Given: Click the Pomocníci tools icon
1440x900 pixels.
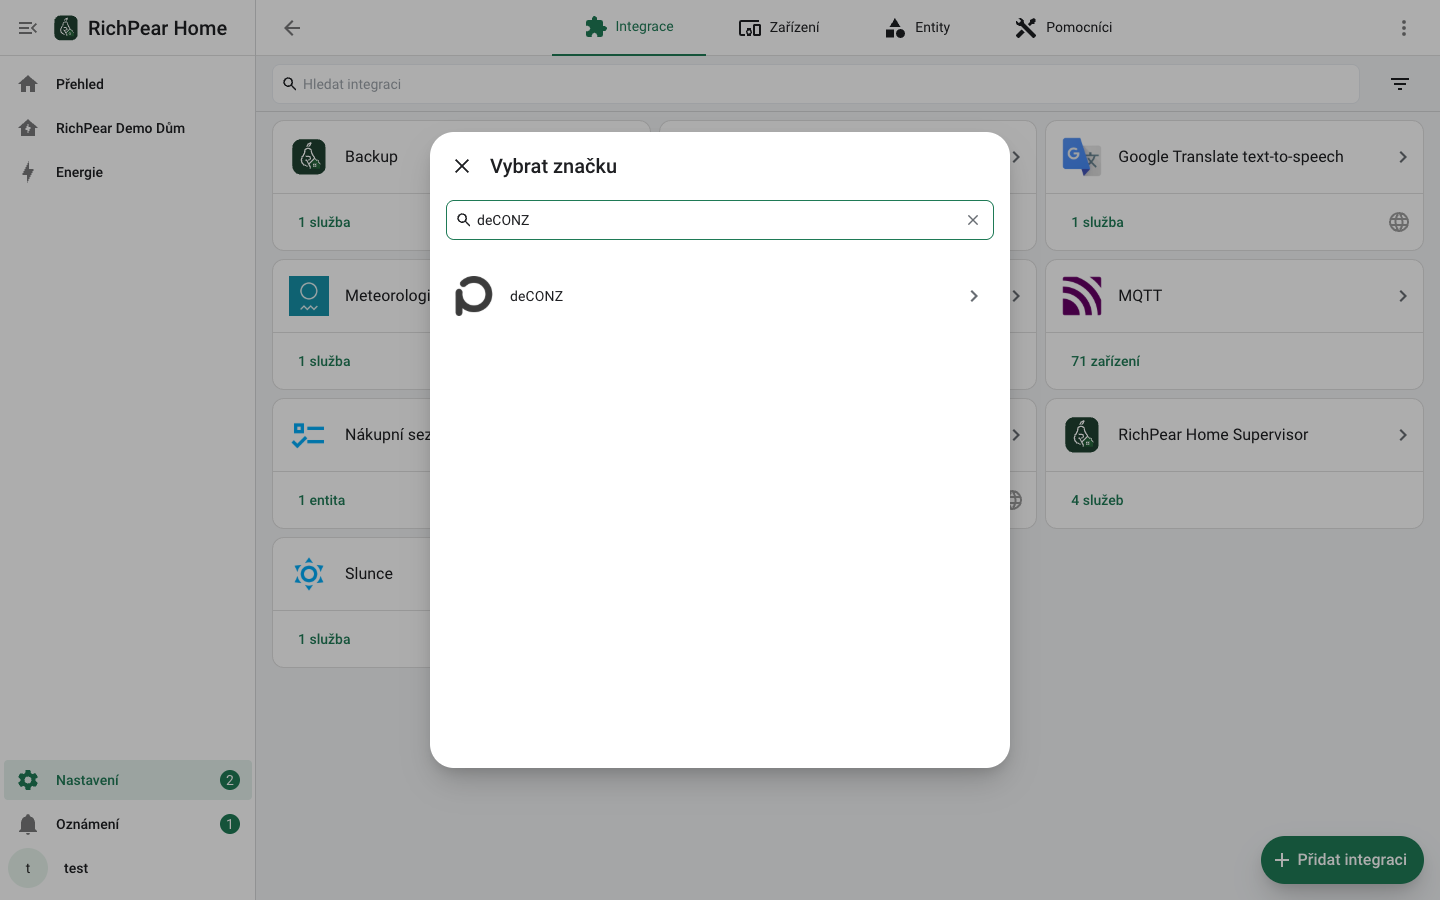Looking at the screenshot, I should click(x=1026, y=28).
